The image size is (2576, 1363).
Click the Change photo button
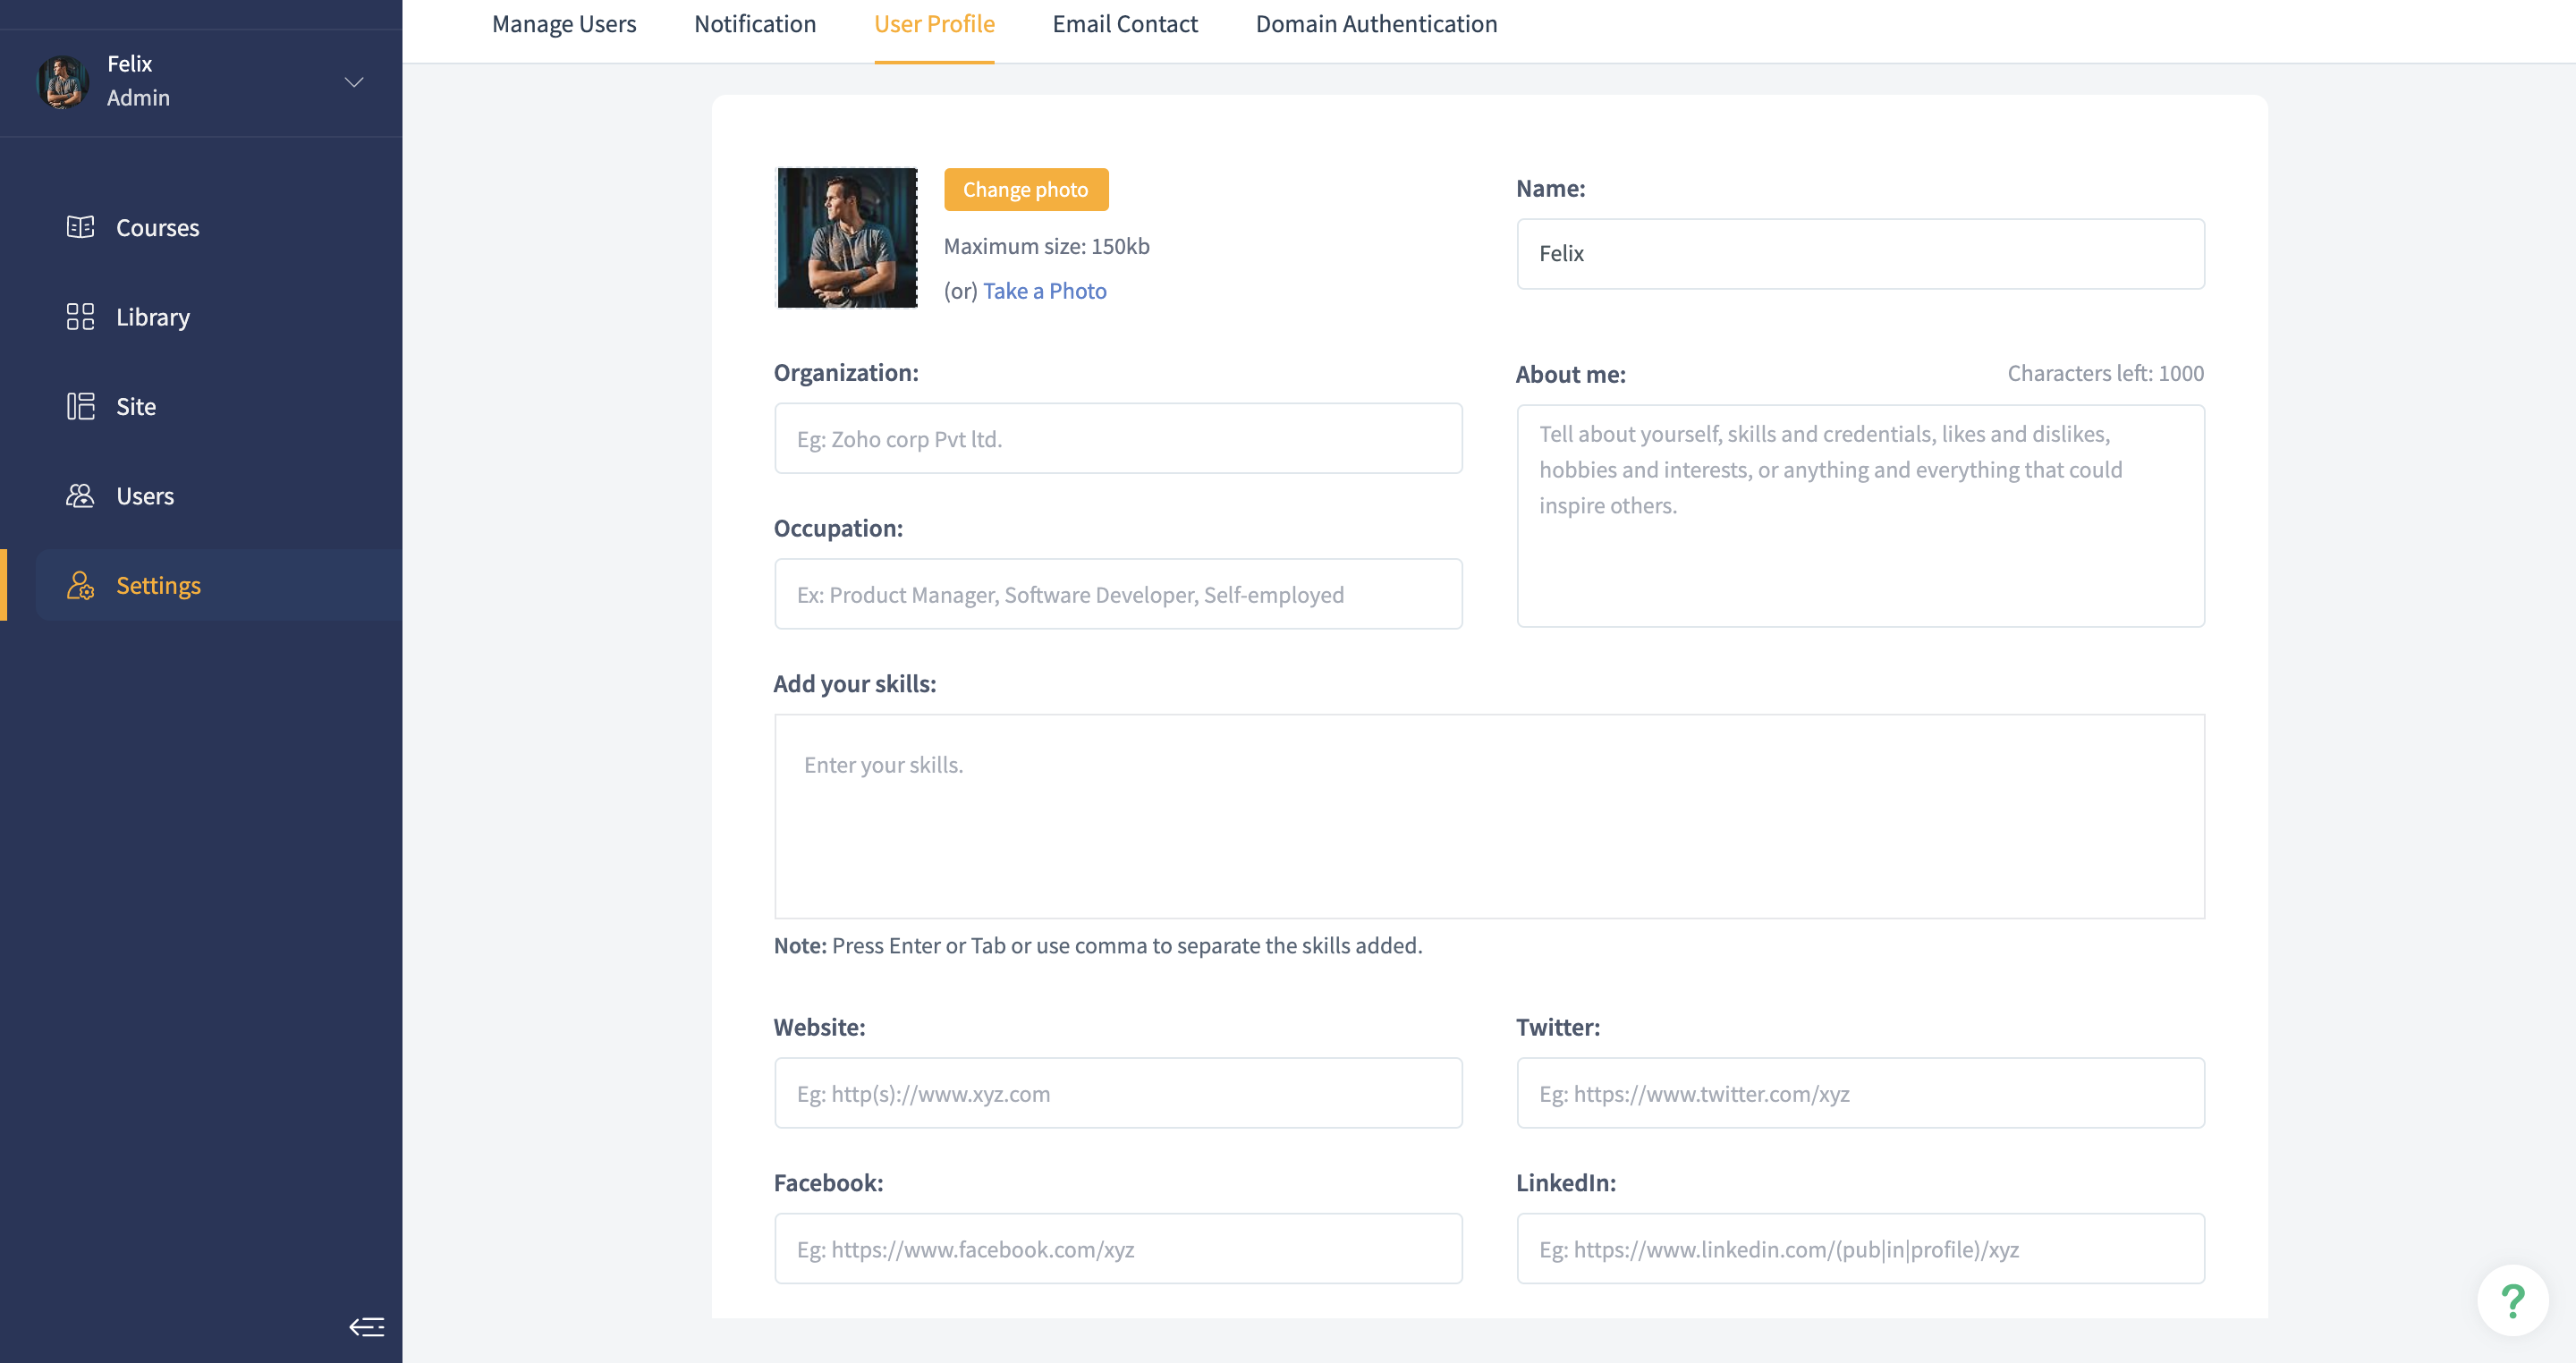point(1026,189)
